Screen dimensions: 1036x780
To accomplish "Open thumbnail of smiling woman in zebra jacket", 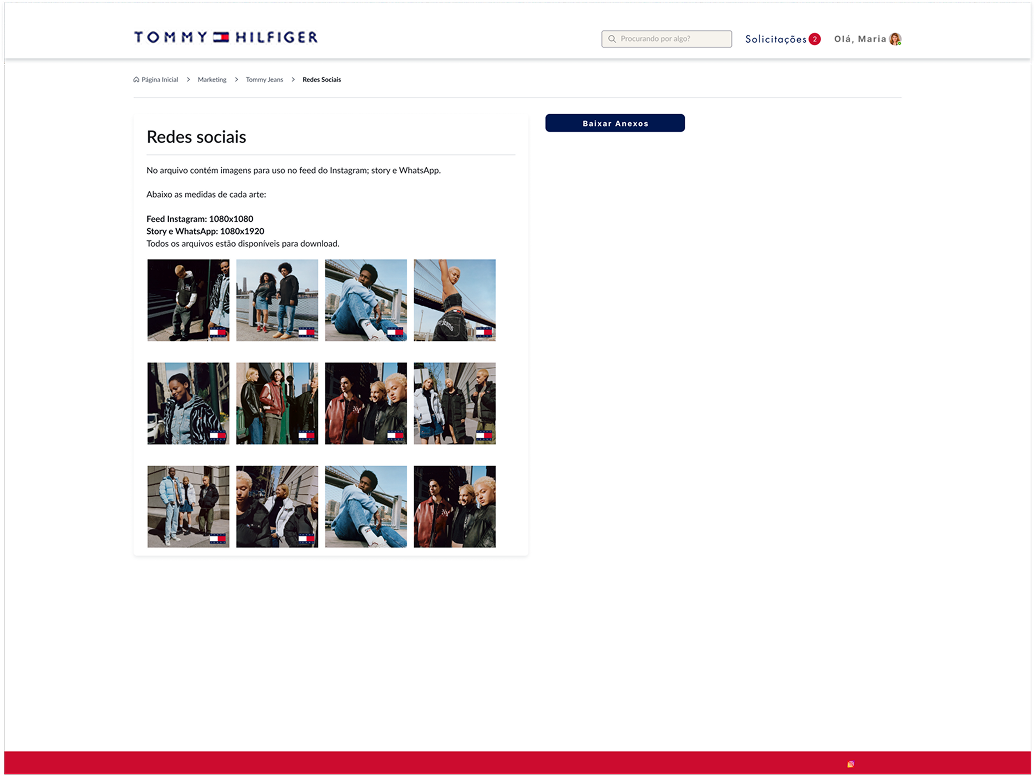I will pyautogui.click(x=188, y=403).
